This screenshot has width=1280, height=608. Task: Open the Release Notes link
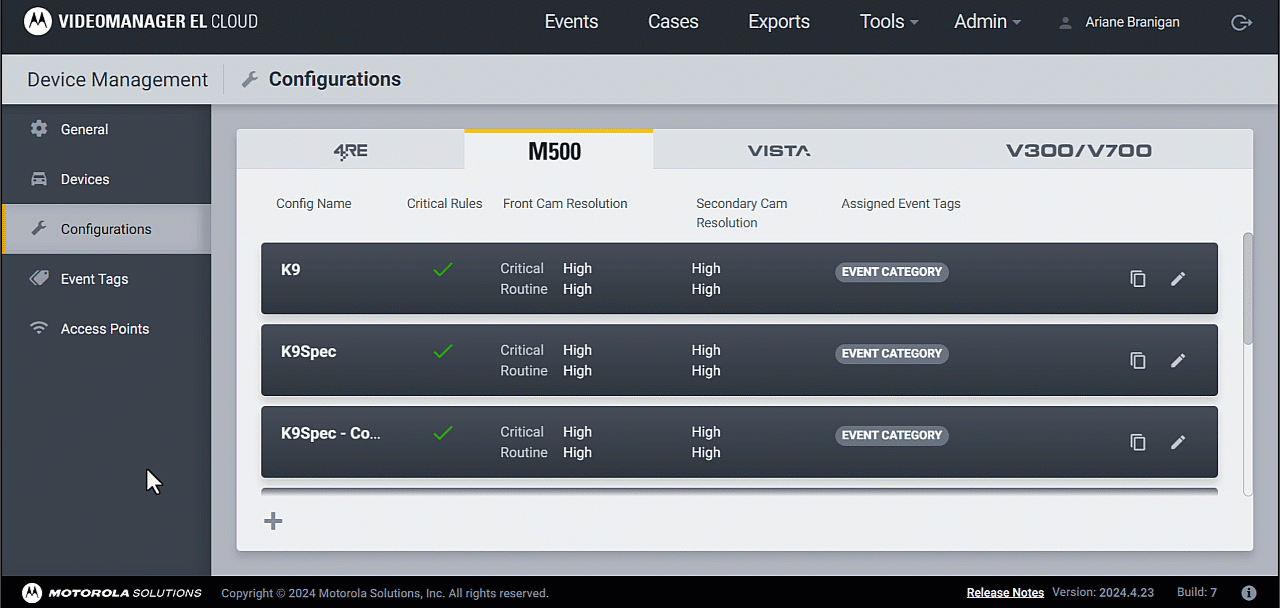(x=1005, y=593)
